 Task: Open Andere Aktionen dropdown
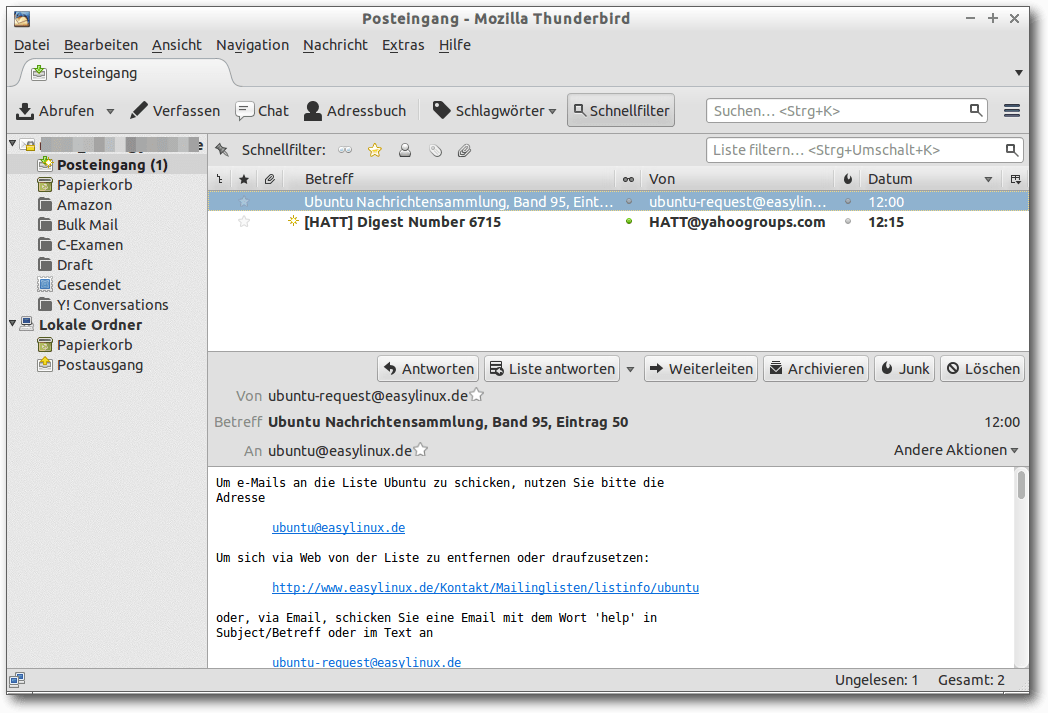(956, 450)
